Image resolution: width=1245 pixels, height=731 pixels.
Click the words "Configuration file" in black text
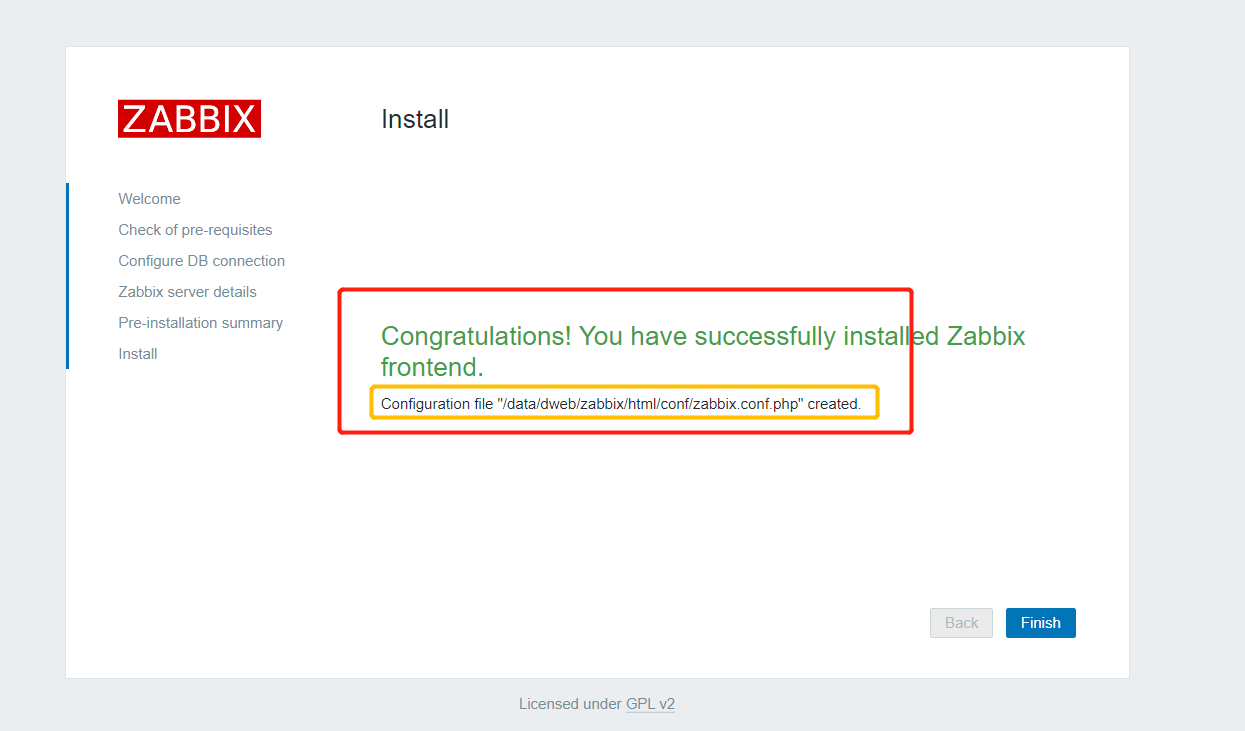click(x=437, y=404)
